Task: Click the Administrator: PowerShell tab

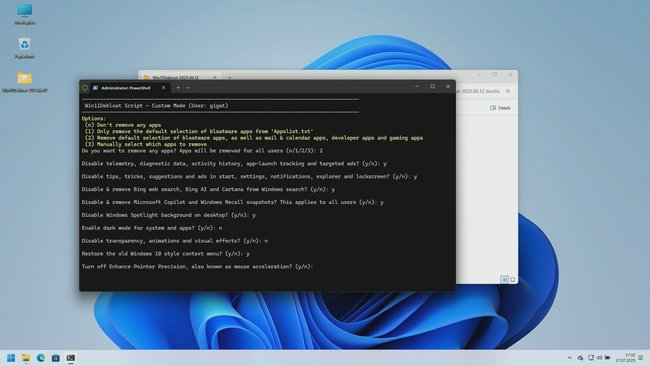Action: [126, 88]
